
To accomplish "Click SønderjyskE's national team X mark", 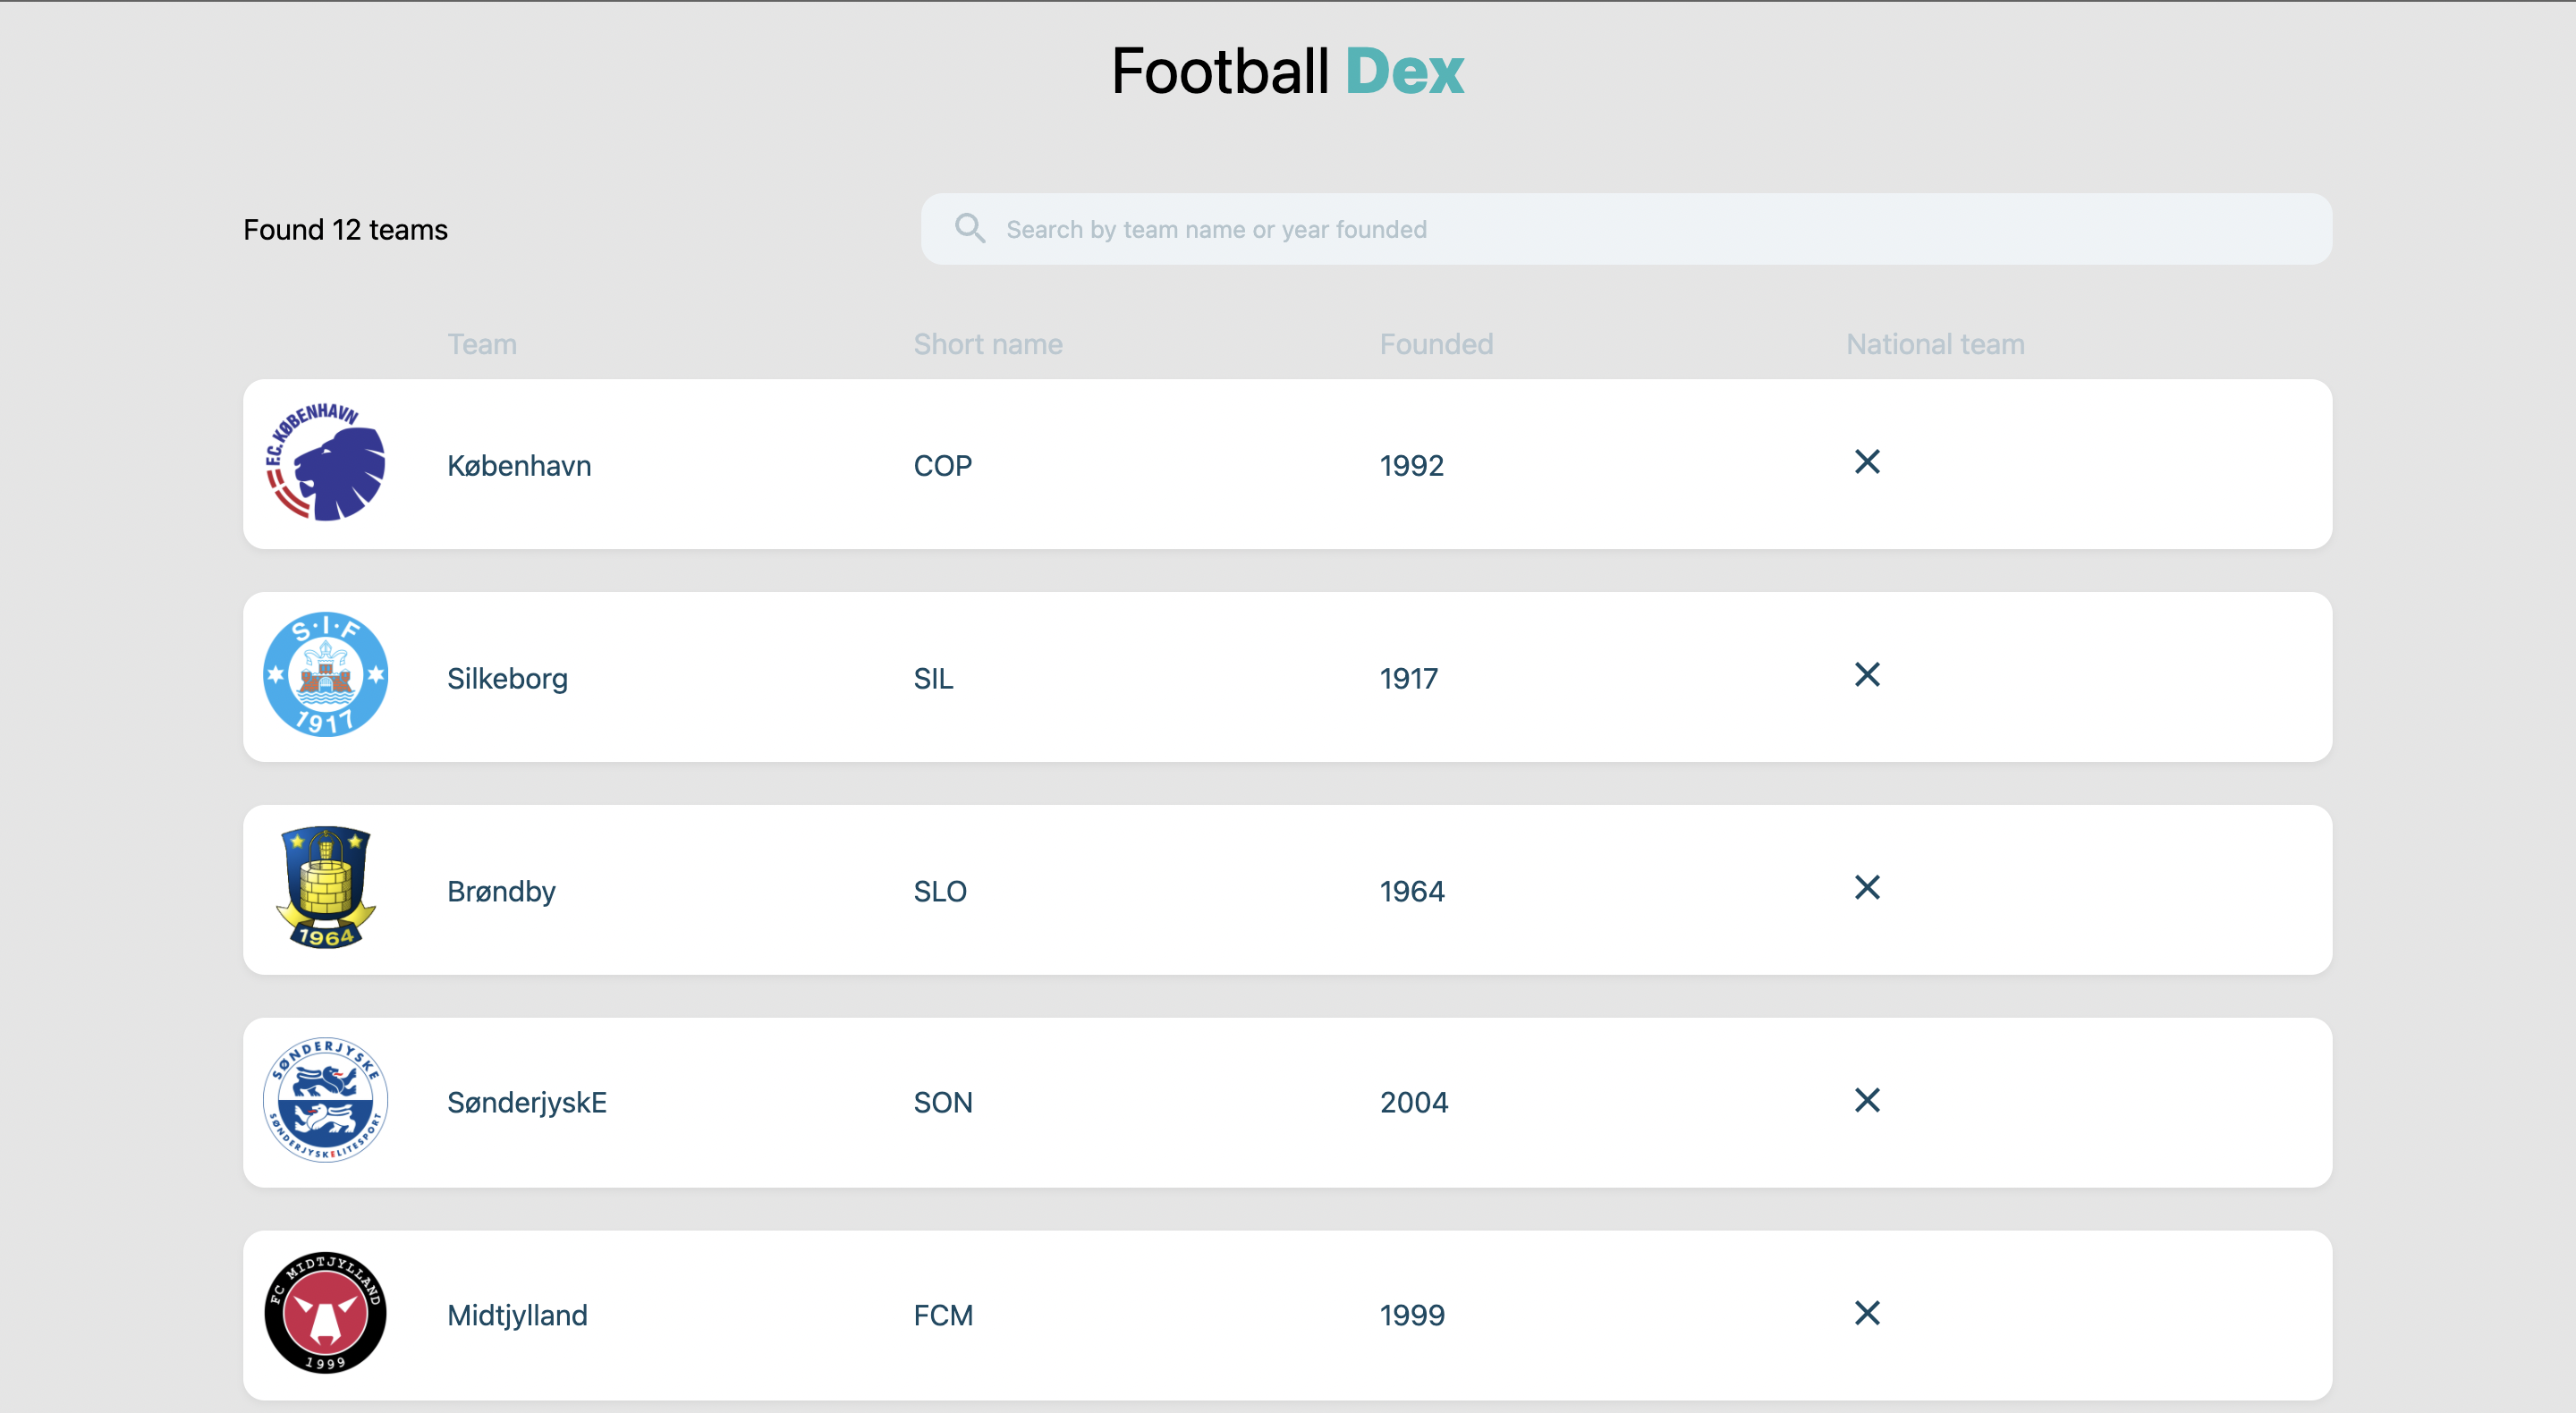I will 1866,1100.
